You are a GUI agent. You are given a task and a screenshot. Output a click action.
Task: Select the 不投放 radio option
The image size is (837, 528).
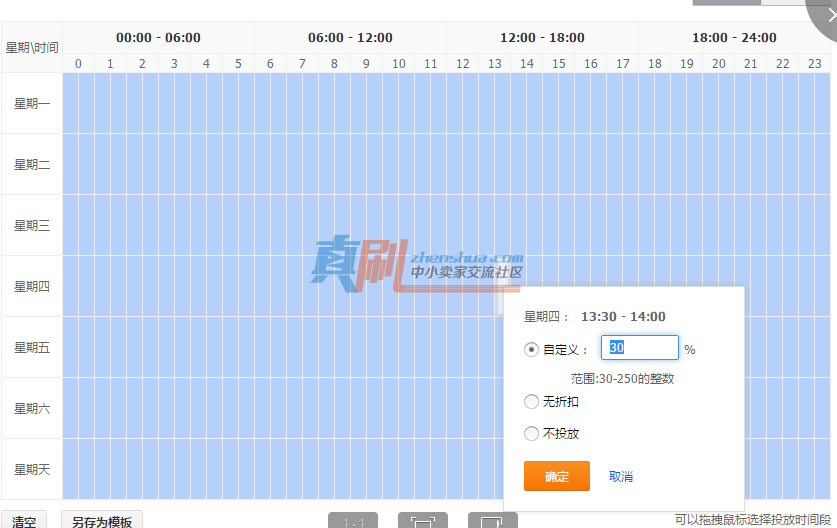[531, 434]
